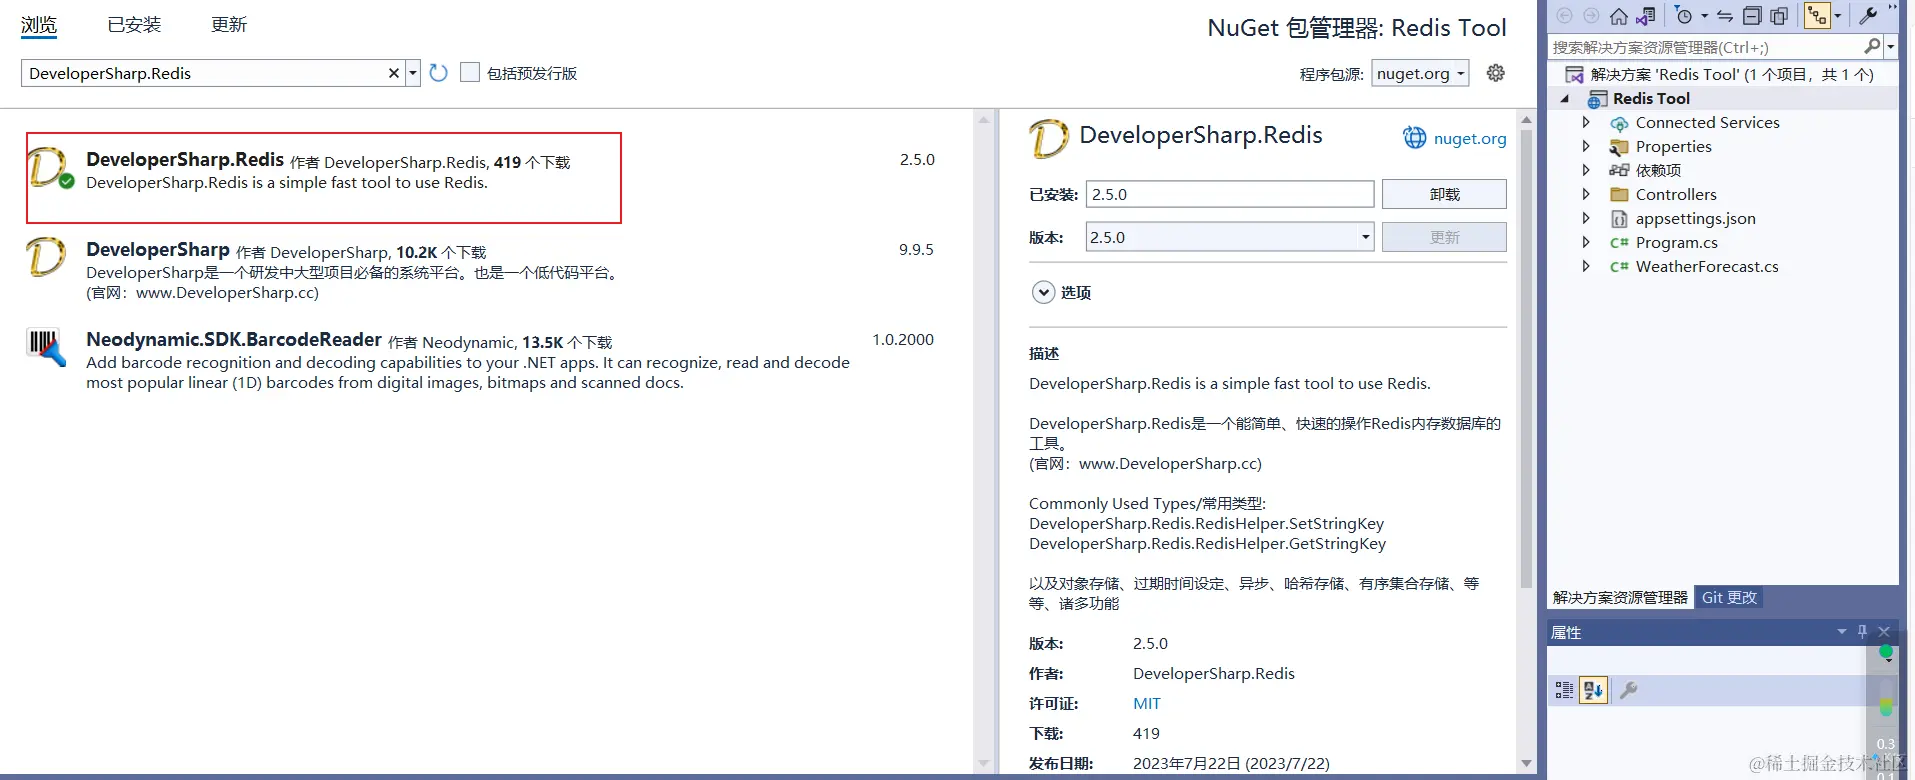The image size is (1915, 780).
Task: Collapse the Redis Tool project node
Action: 1565,99
